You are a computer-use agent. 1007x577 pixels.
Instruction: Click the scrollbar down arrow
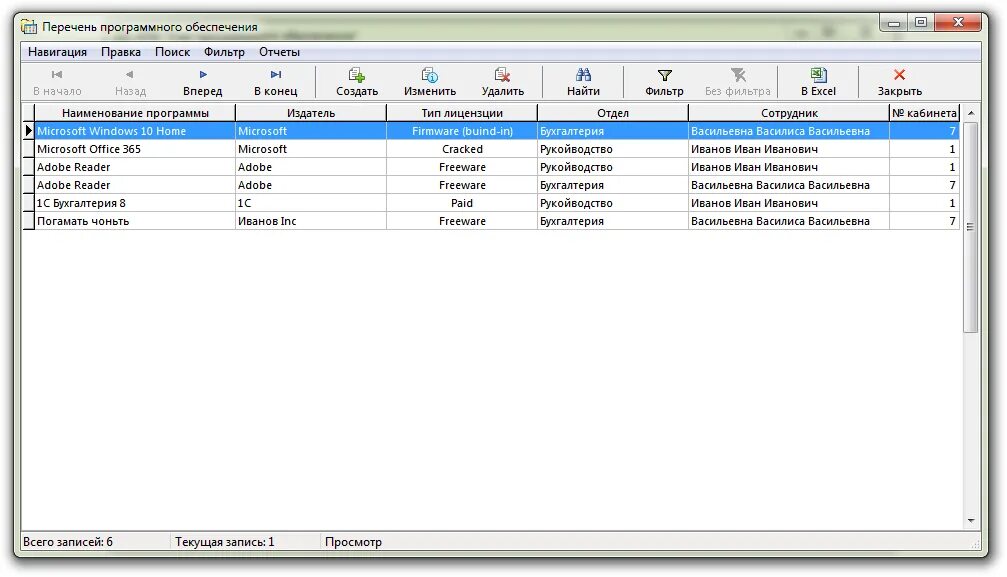coord(970,520)
